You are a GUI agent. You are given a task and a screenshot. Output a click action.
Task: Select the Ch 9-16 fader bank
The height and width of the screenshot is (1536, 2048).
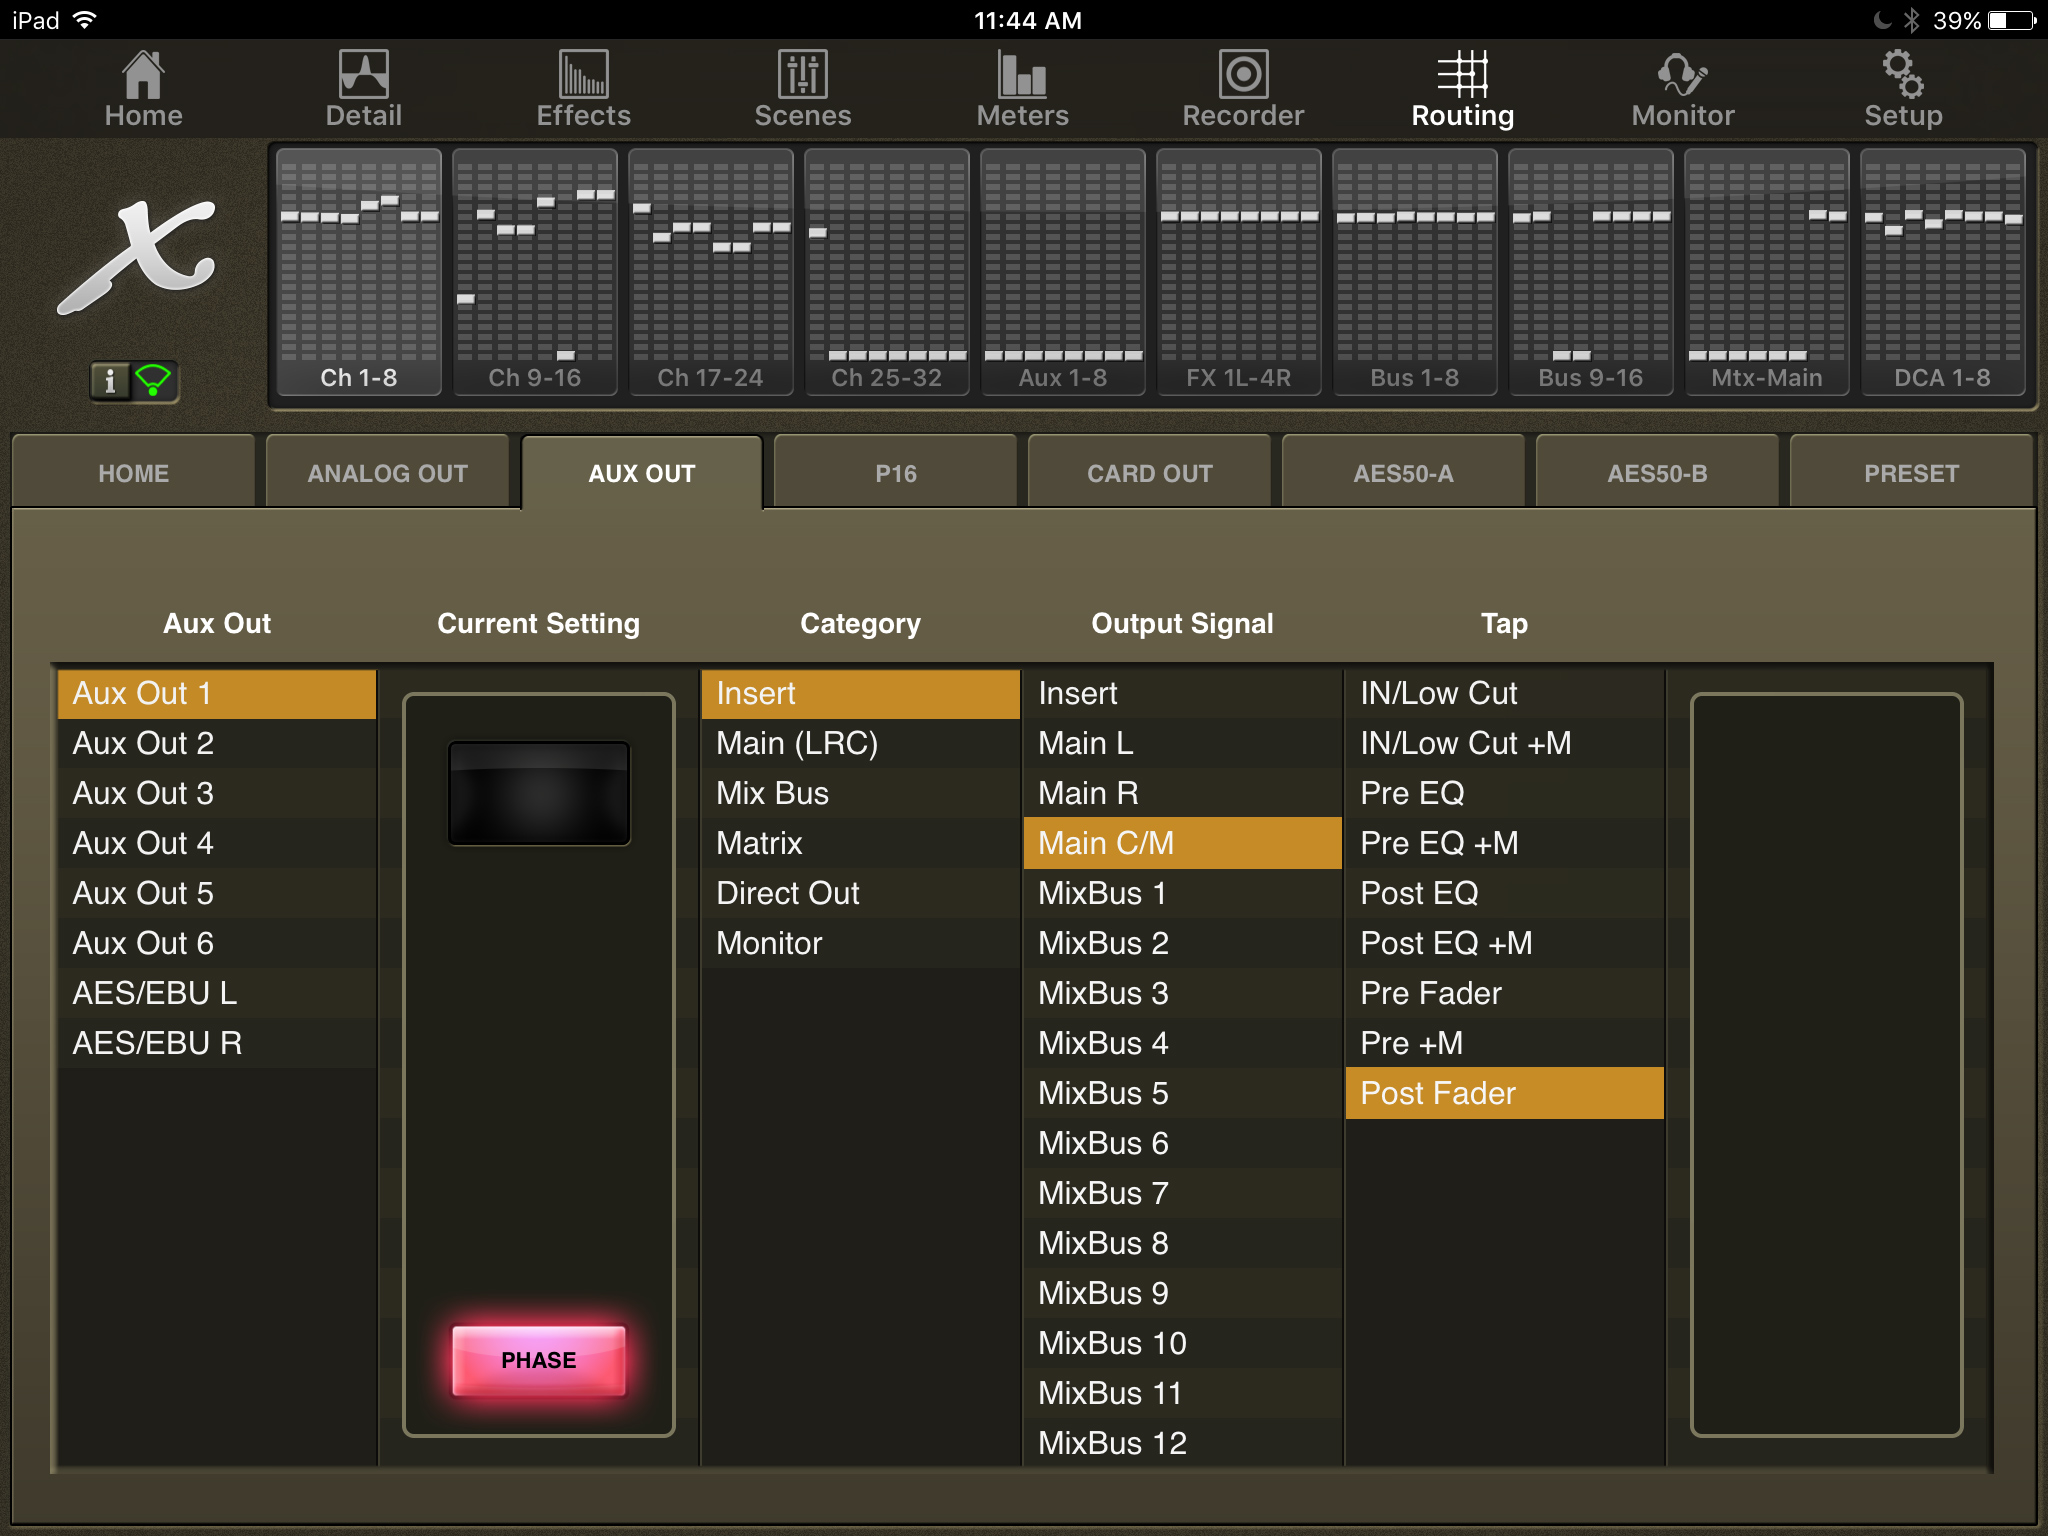point(534,272)
